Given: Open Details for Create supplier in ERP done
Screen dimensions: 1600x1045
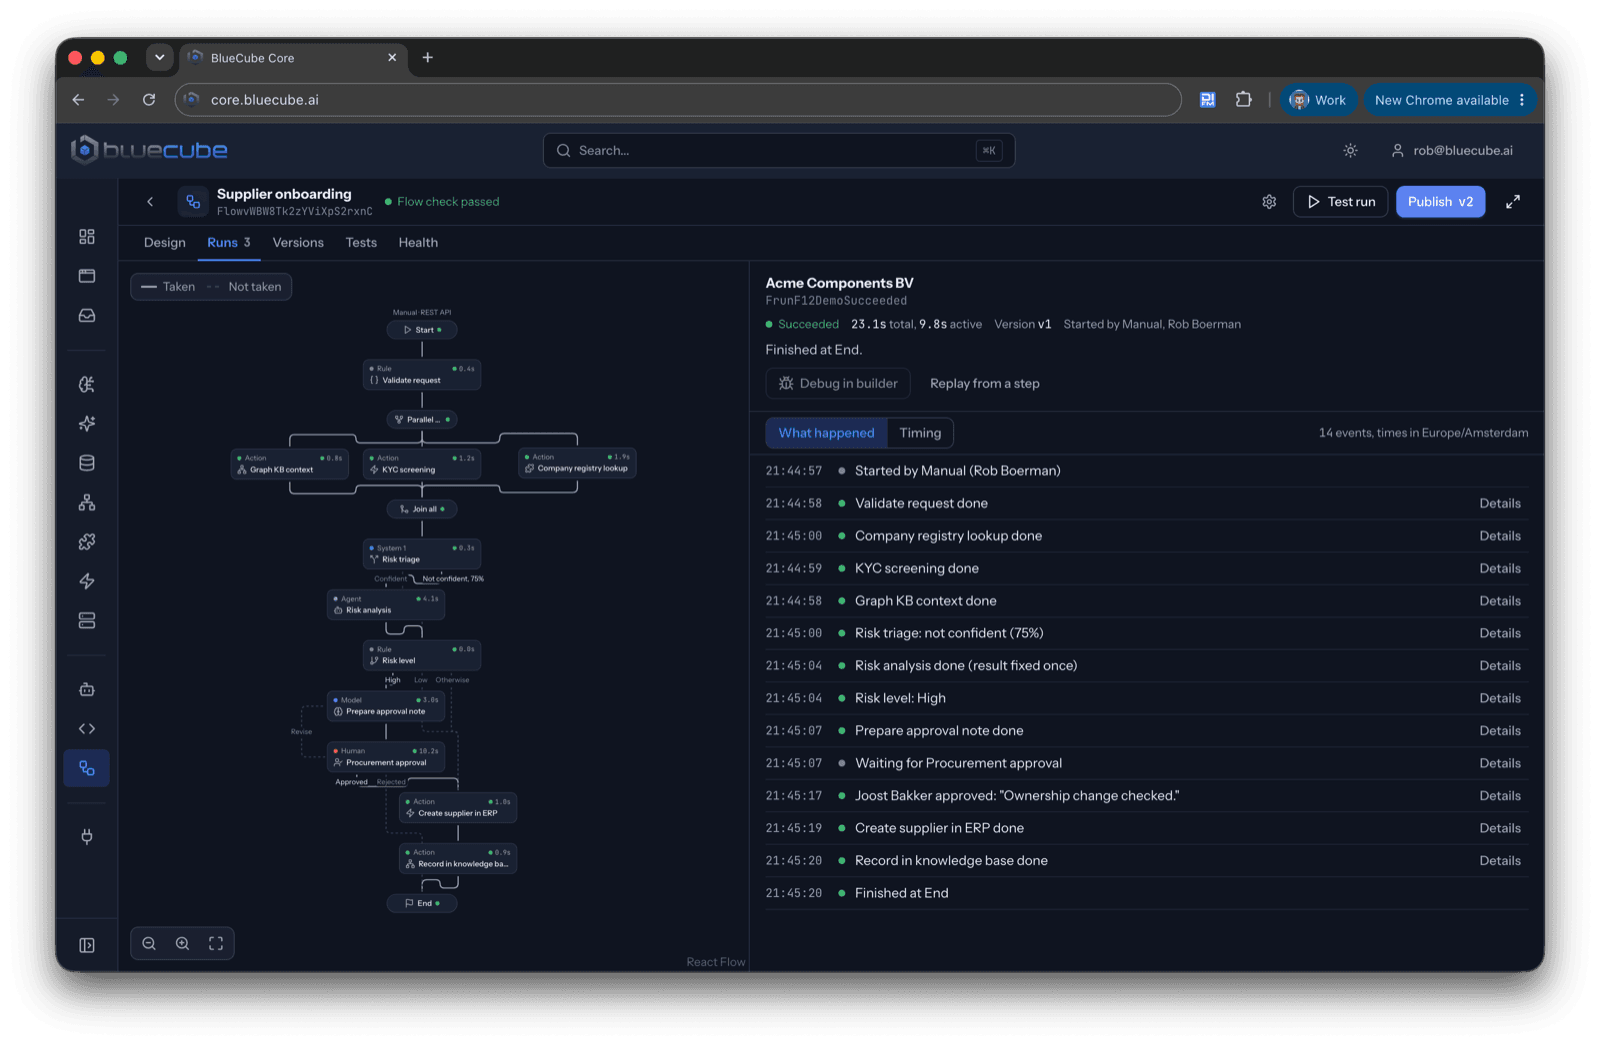Looking at the screenshot, I should pos(1500,829).
